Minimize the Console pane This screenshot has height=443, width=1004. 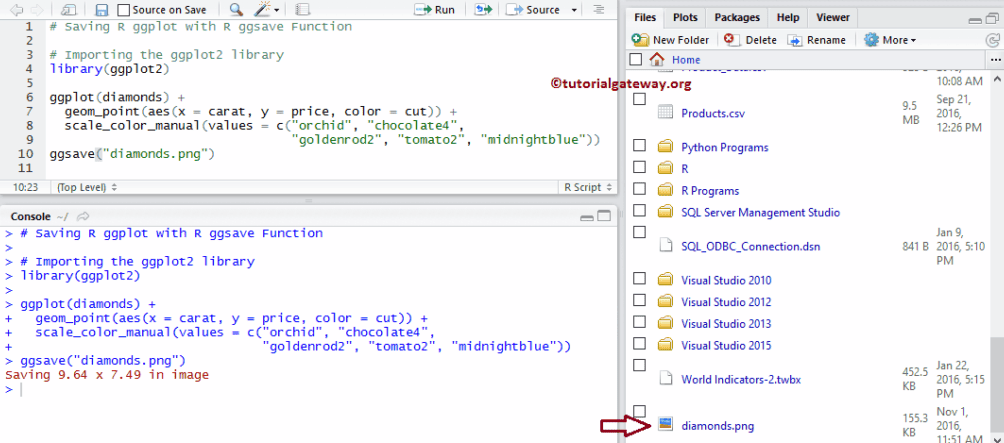tap(587, 216)
